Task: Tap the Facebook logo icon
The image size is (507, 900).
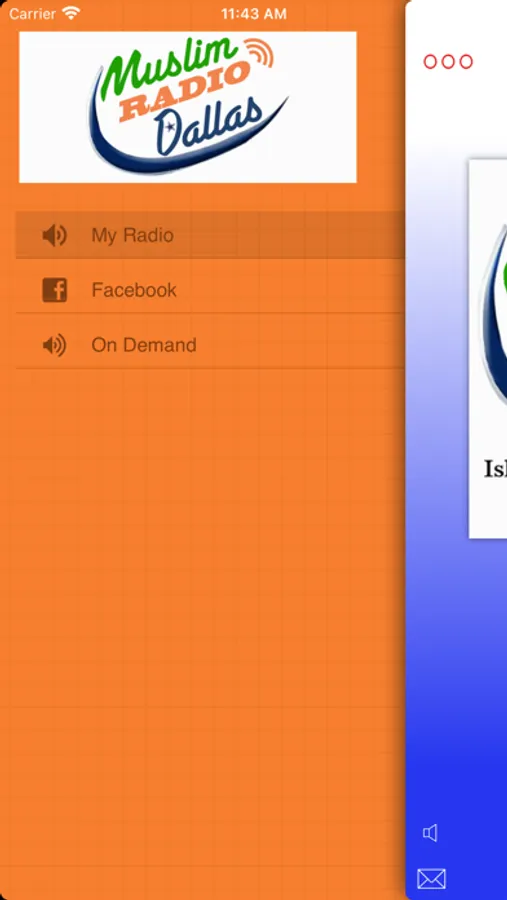Action: (x=55, y=290)
